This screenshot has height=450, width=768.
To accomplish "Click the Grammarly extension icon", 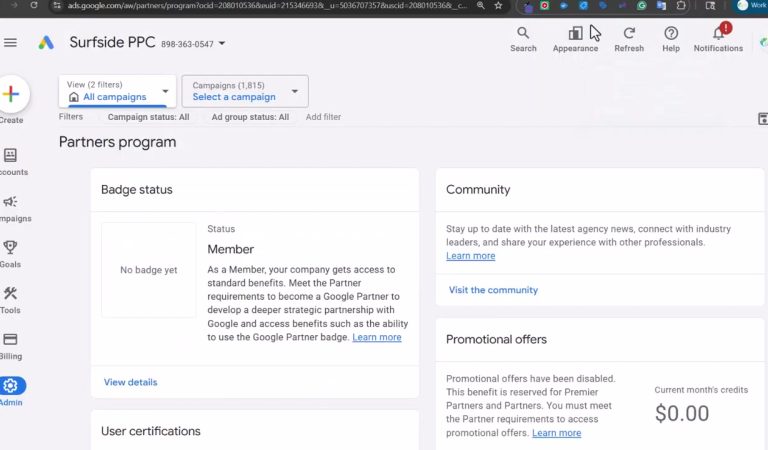I will click(642, 6).
